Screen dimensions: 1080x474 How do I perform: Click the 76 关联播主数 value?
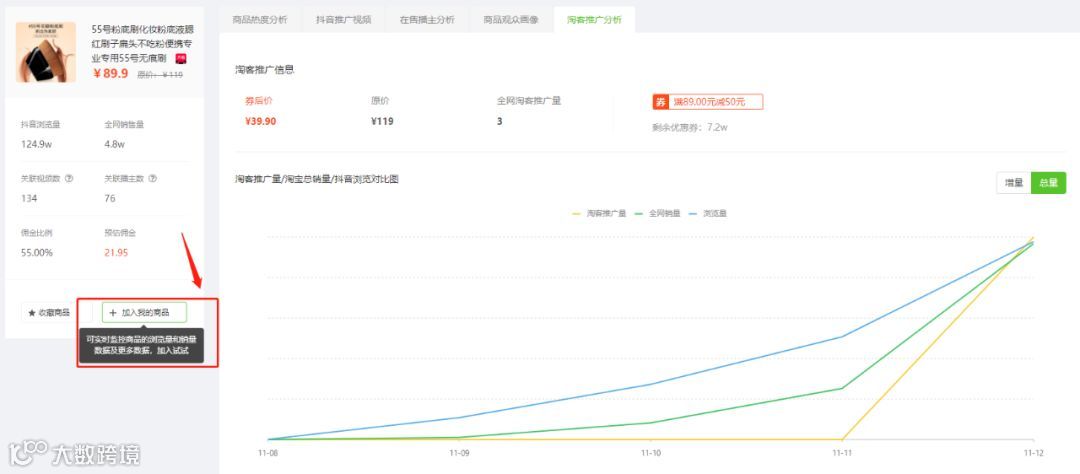pyautogui.click(x=110, y=198)
